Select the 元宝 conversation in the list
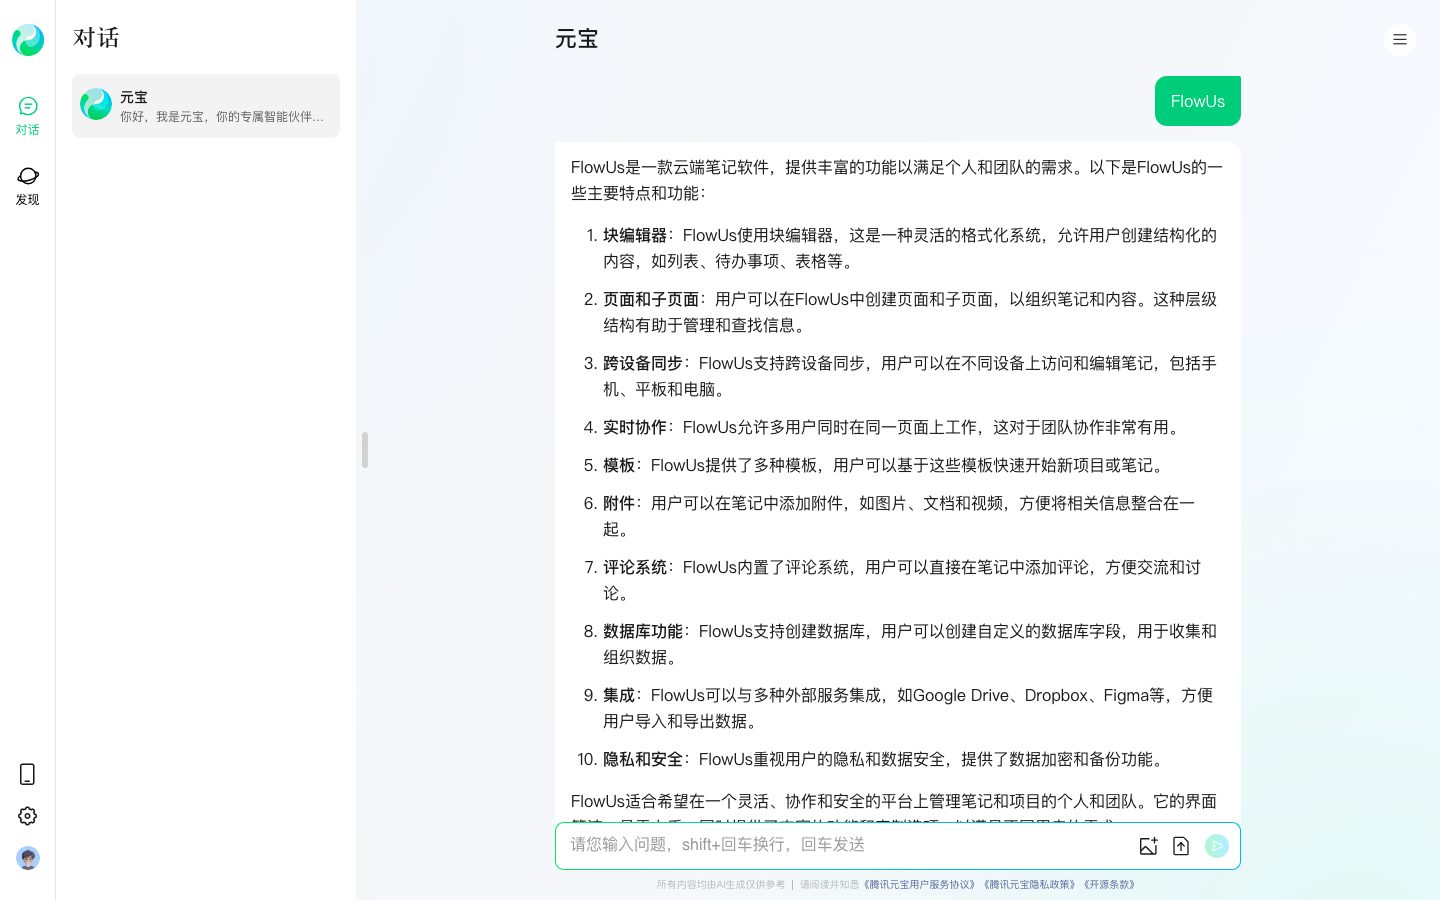 click(x=206, y=106)
